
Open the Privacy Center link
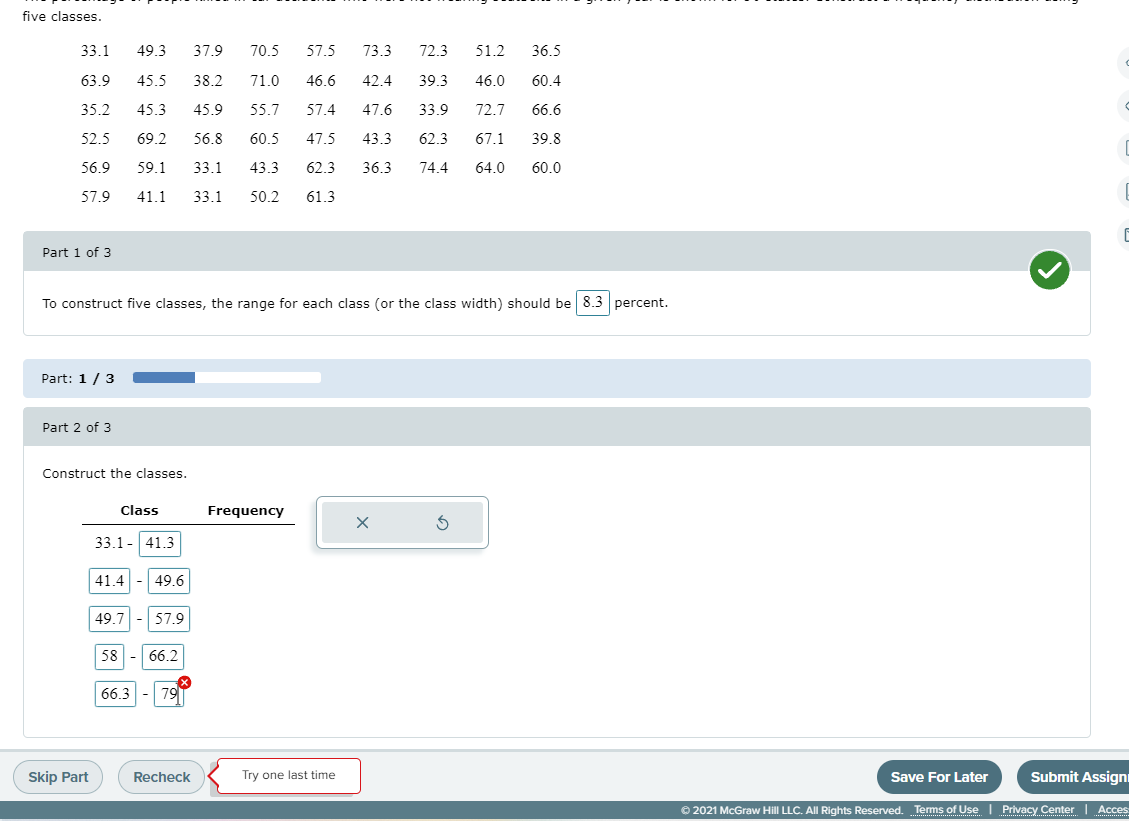coord(1038,809)
